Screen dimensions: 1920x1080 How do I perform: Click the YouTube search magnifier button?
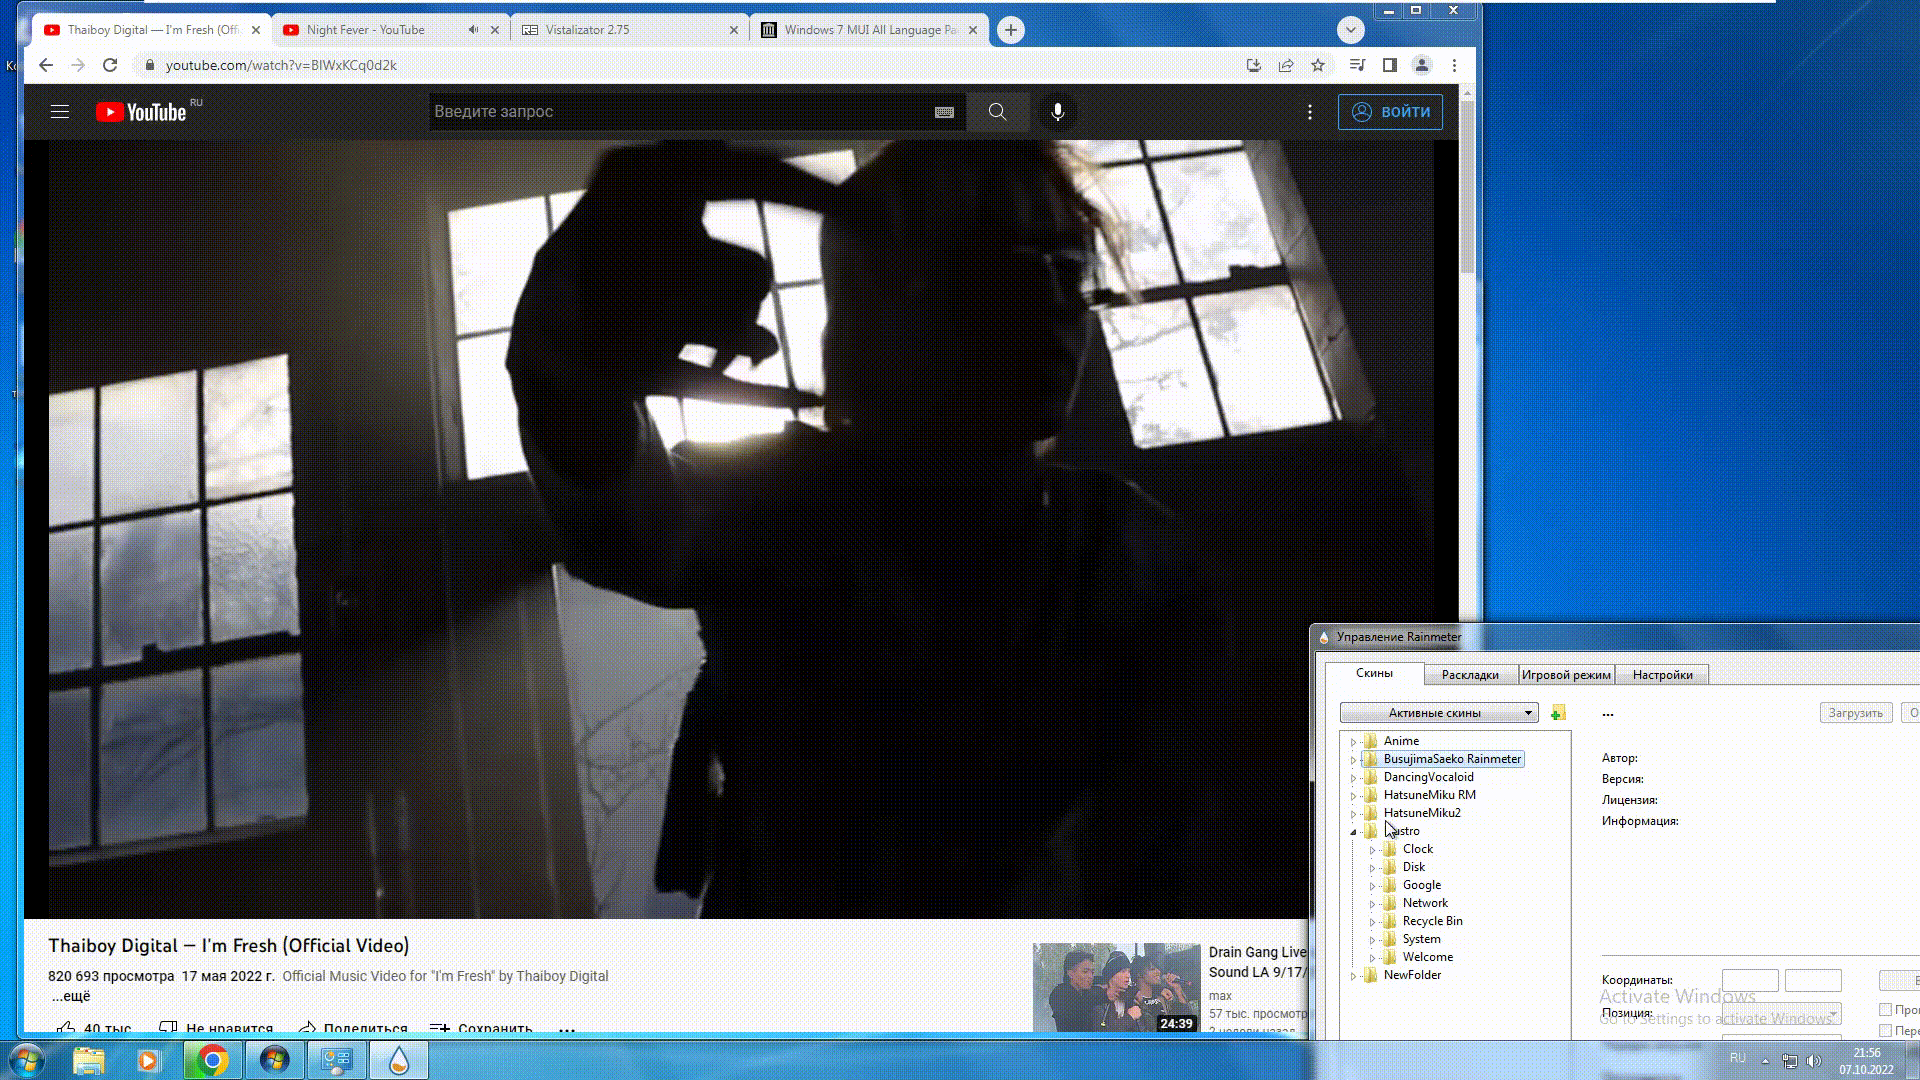click(x=997, y=112)
